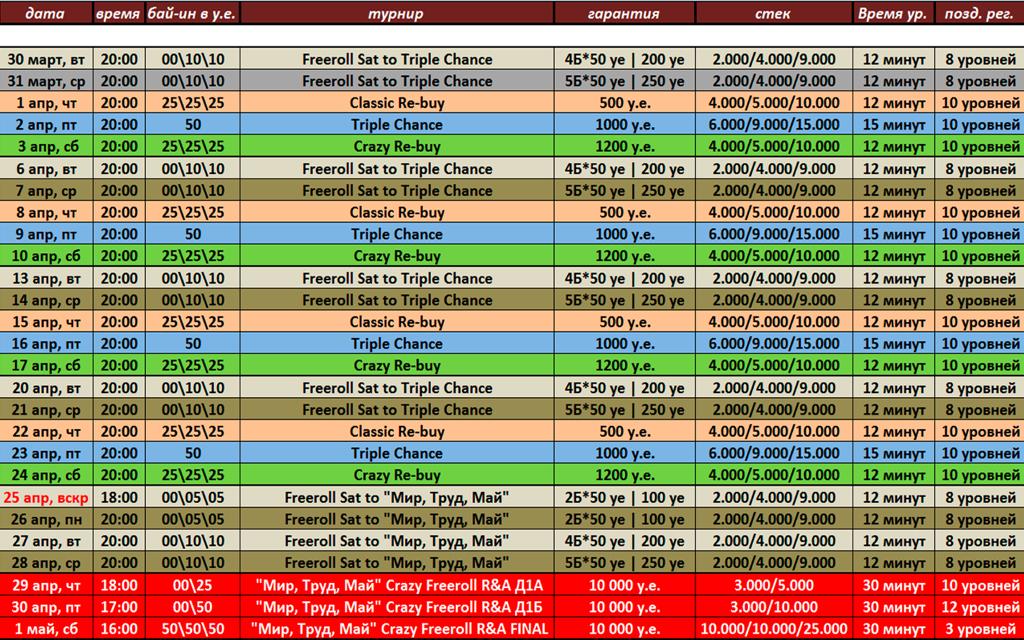The height and width of the screenshot is (640, 1024).
Task: Select the '29 апр, чт' date cell
Action: 46,585
